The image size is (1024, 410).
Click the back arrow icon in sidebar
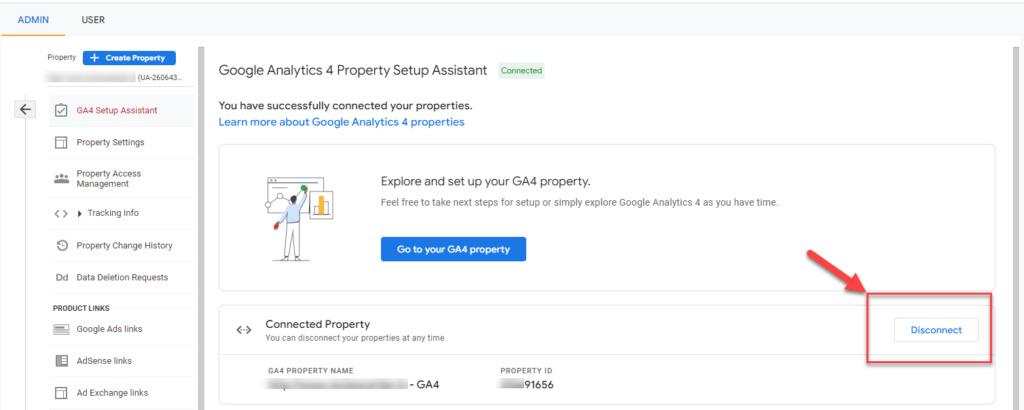pyautogui.click(x=26, y=109)
